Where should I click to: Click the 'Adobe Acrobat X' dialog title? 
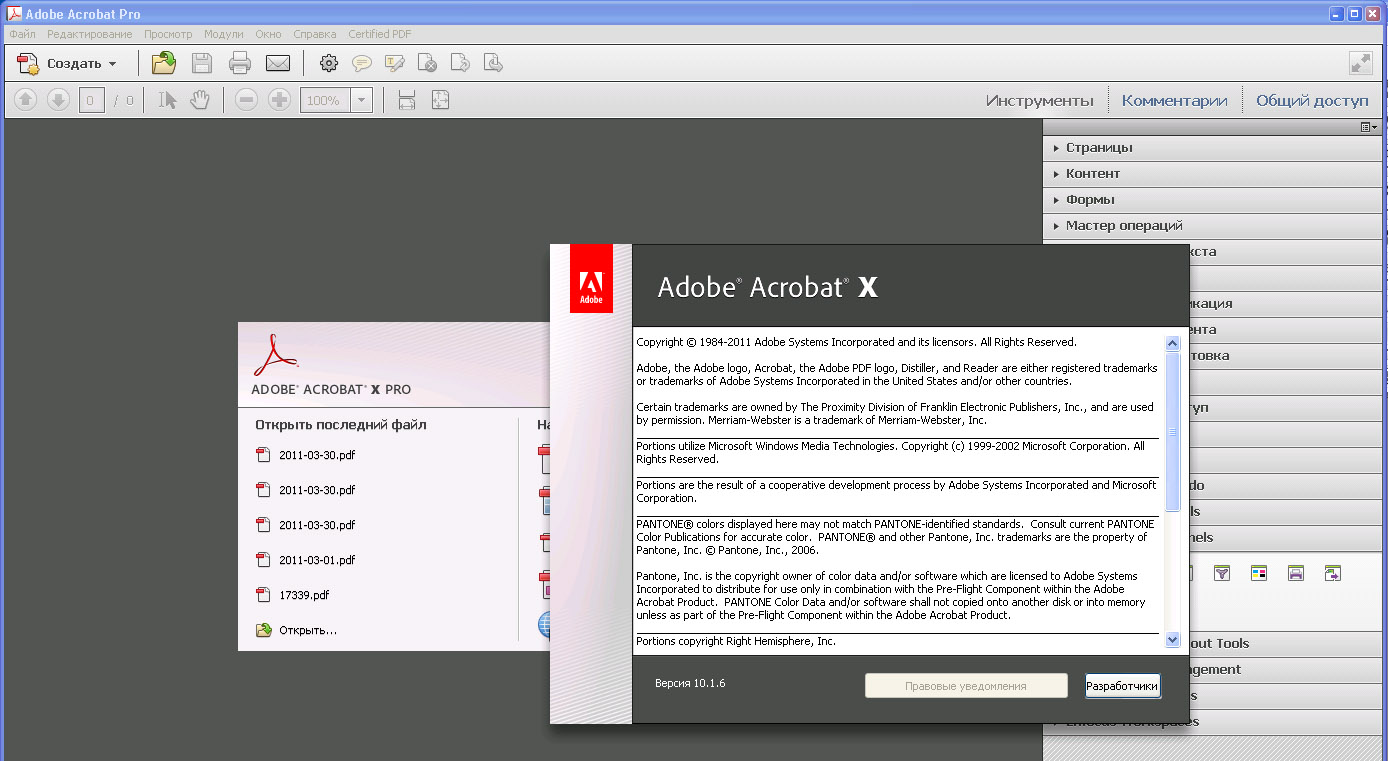tap(768, 287)
